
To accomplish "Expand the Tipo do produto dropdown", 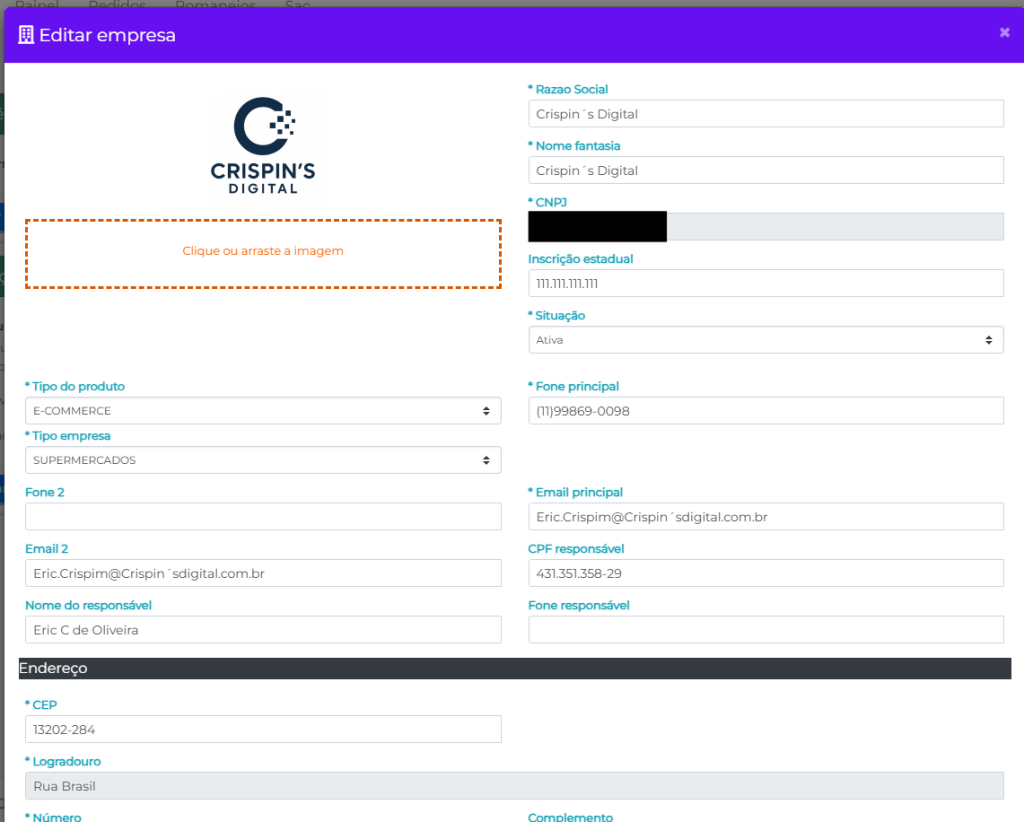I will pos(263,411).
